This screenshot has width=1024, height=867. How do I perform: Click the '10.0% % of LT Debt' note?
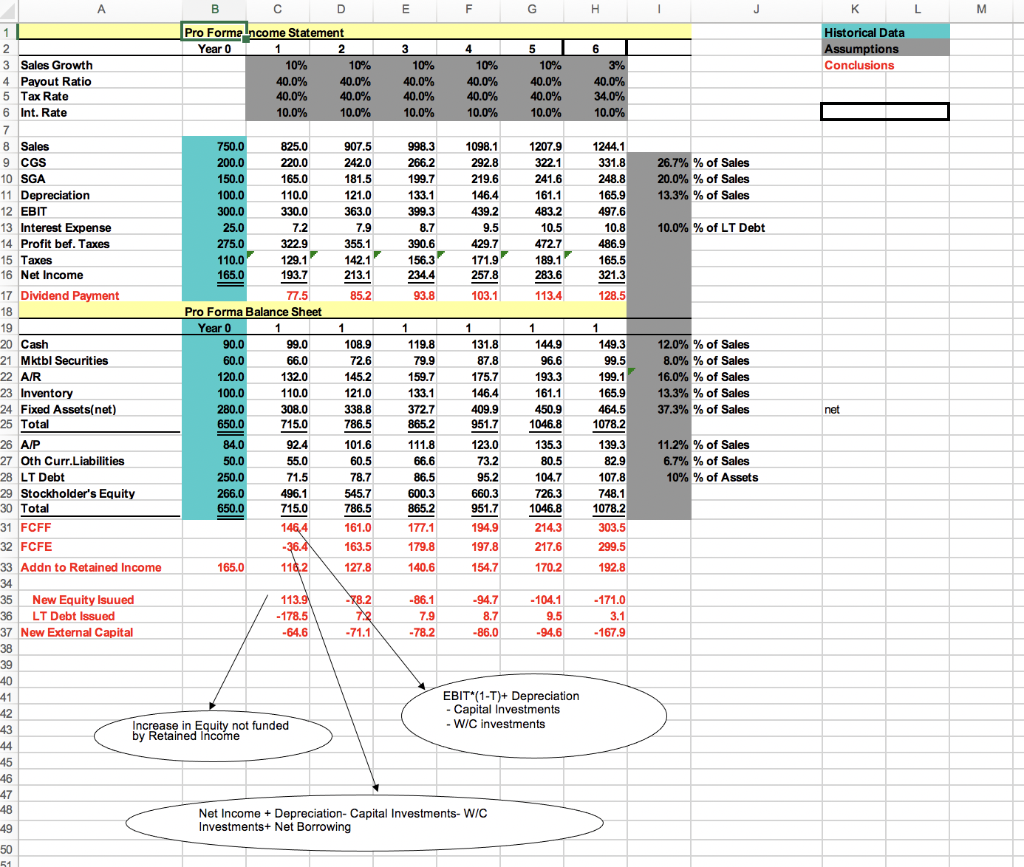point(711,228)
